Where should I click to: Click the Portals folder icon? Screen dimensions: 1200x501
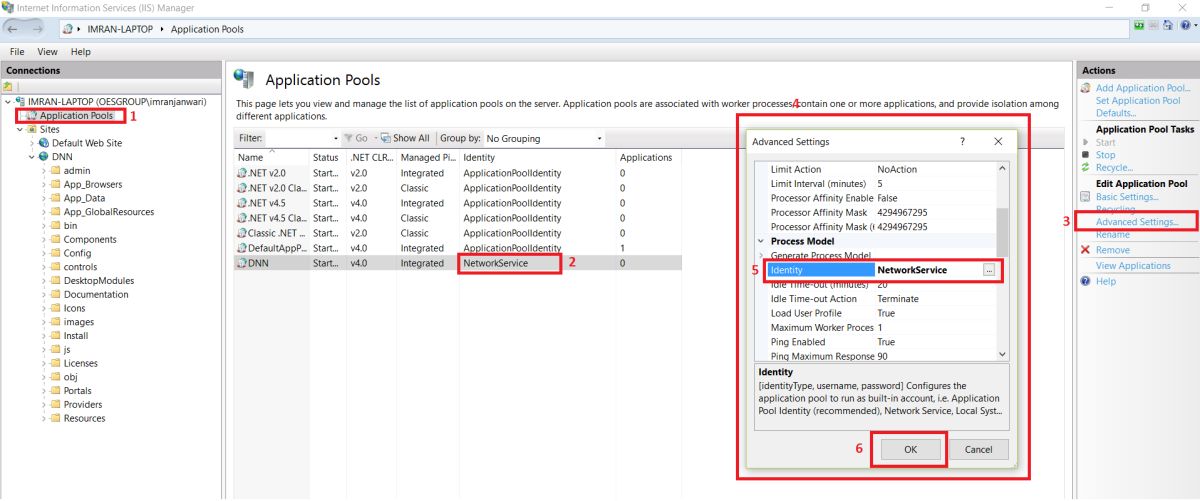pos(55,391)
